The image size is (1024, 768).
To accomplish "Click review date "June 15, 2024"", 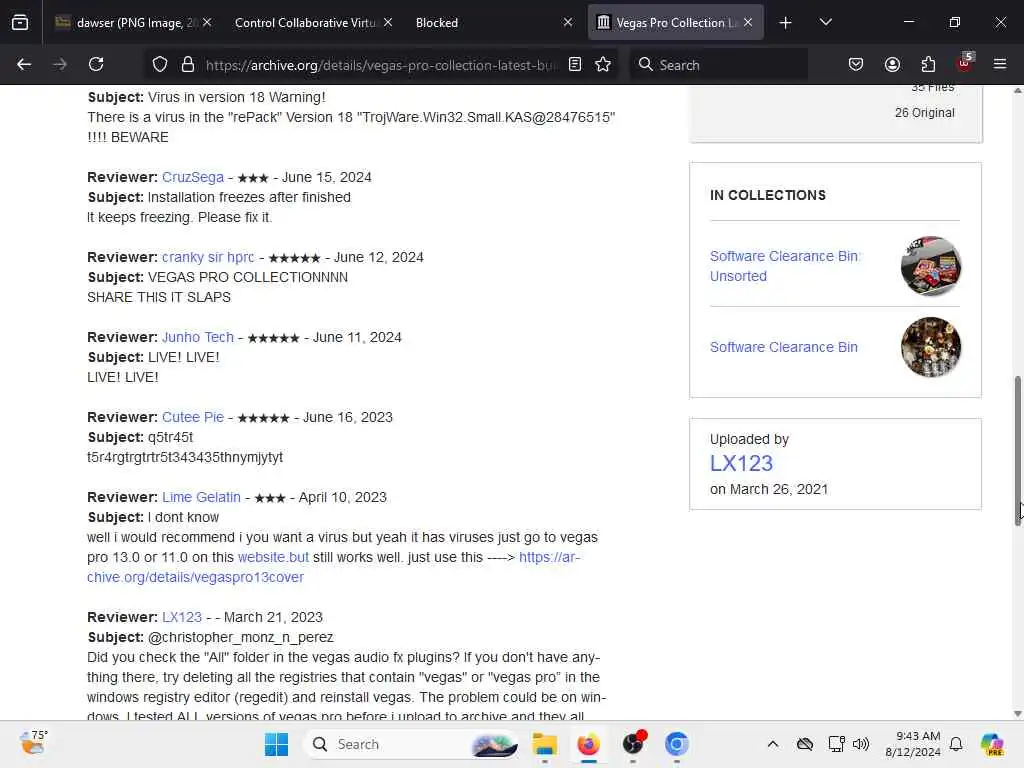I will pyautogui.click(x=327, y=177).
